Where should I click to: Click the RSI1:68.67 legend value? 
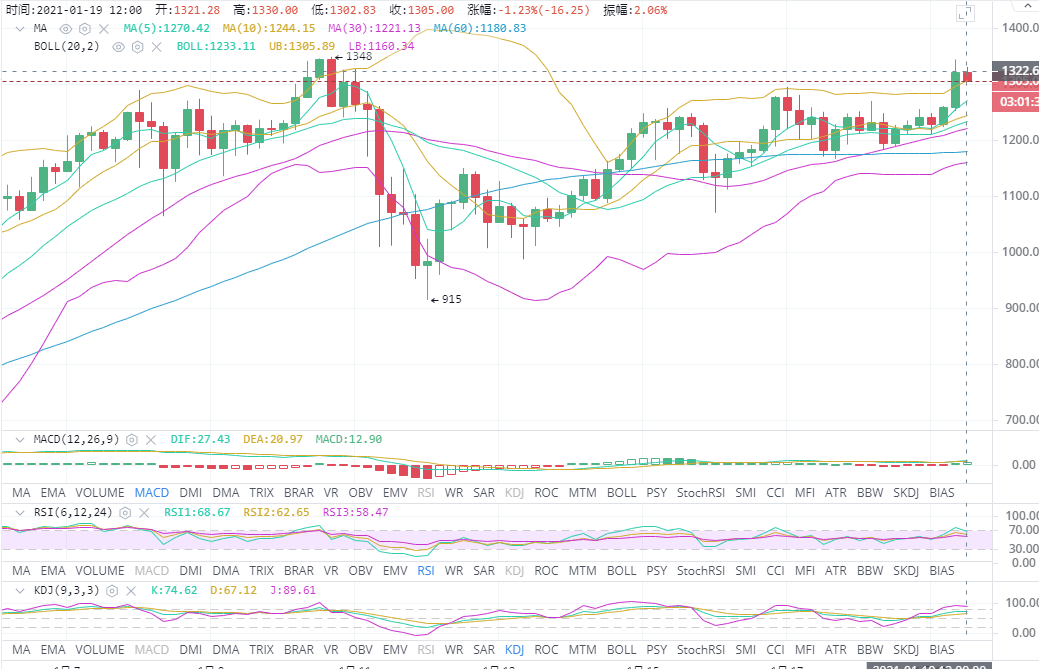(197, 512)
